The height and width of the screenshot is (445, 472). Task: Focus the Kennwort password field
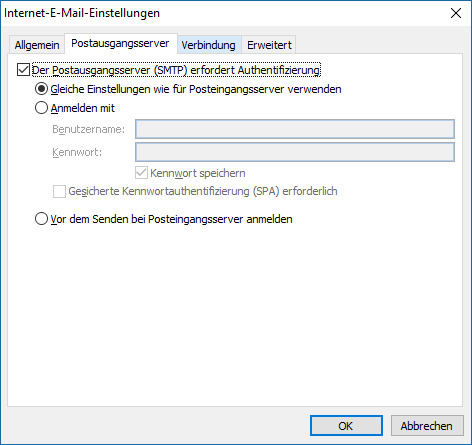295,152
